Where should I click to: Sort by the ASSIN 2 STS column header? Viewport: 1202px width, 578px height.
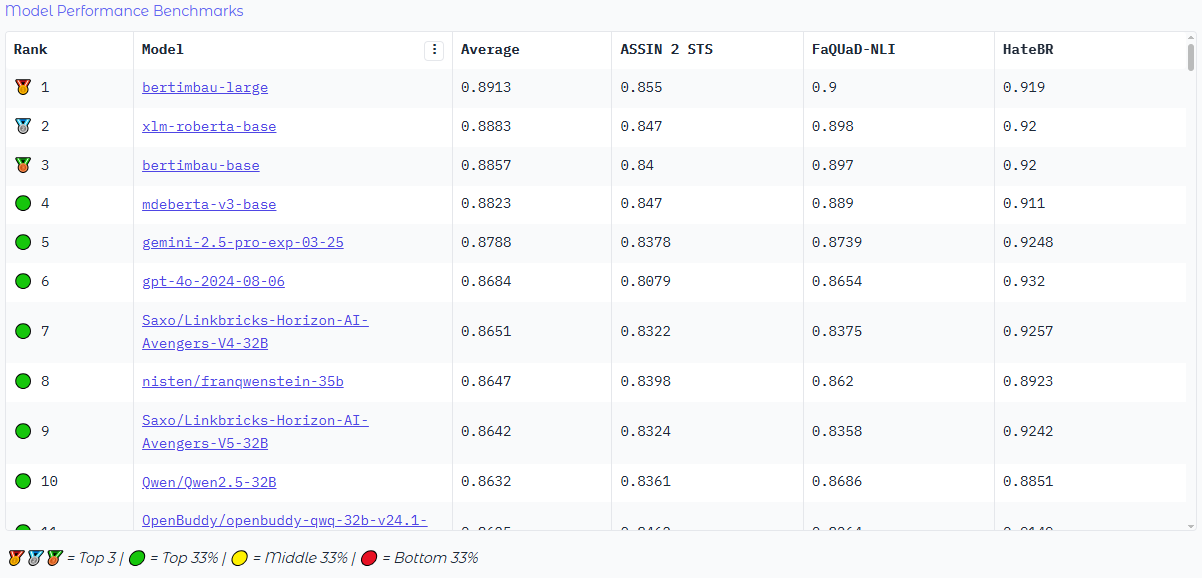667,49
